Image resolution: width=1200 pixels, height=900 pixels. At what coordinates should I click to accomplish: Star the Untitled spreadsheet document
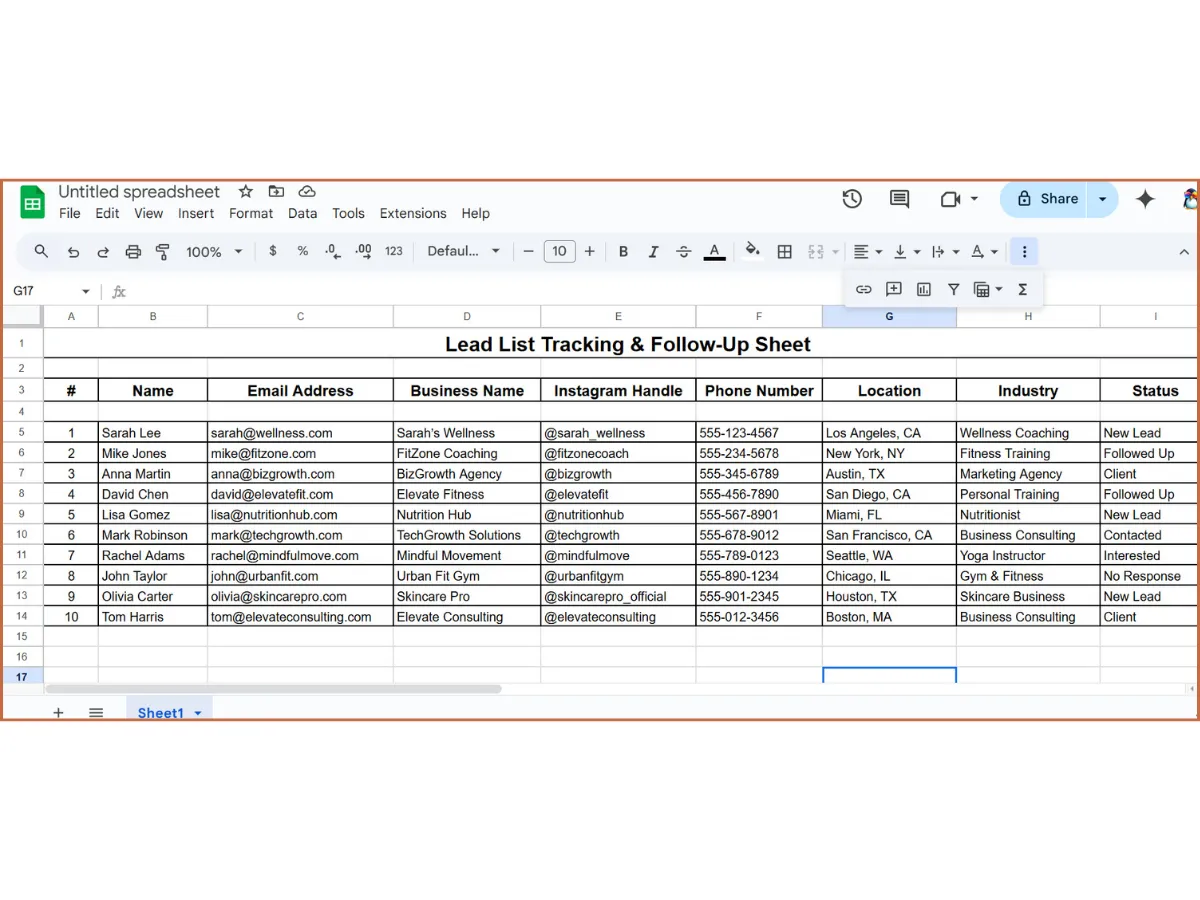pyautogui.click(x=245, y=191)
